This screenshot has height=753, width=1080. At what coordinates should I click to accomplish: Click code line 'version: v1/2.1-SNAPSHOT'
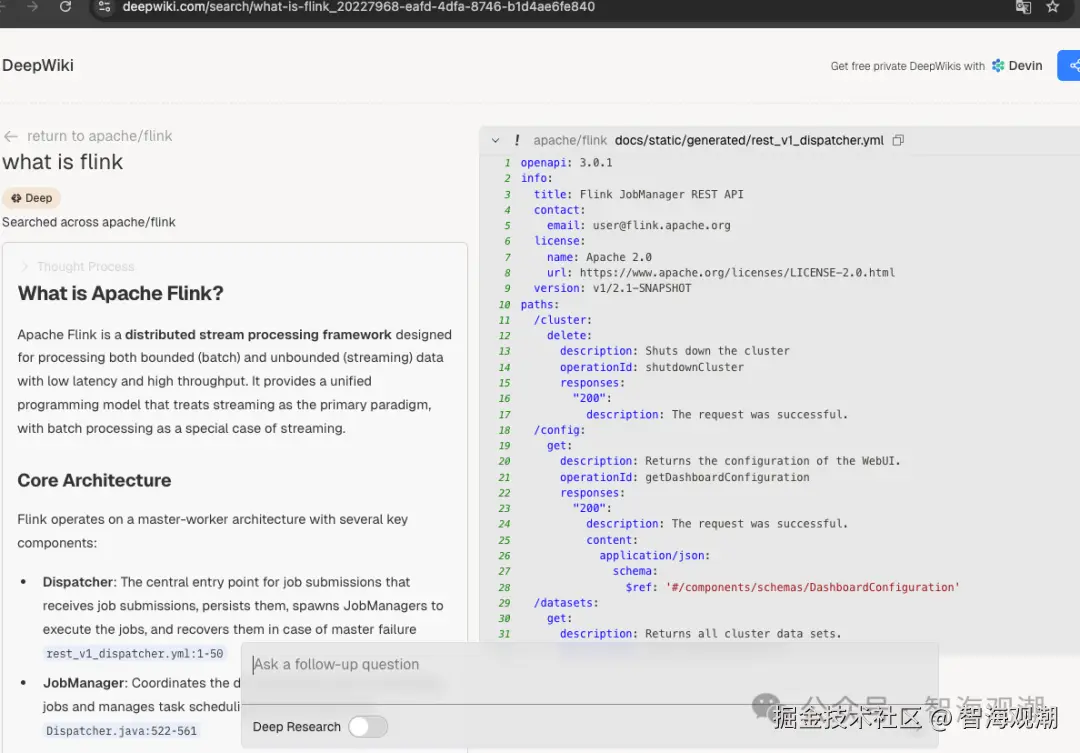(612, 288)
